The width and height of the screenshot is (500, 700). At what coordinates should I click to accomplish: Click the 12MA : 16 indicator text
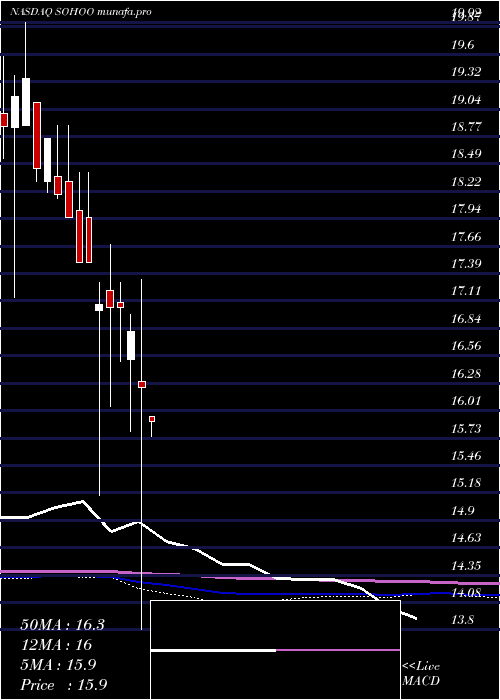point(56,645)
